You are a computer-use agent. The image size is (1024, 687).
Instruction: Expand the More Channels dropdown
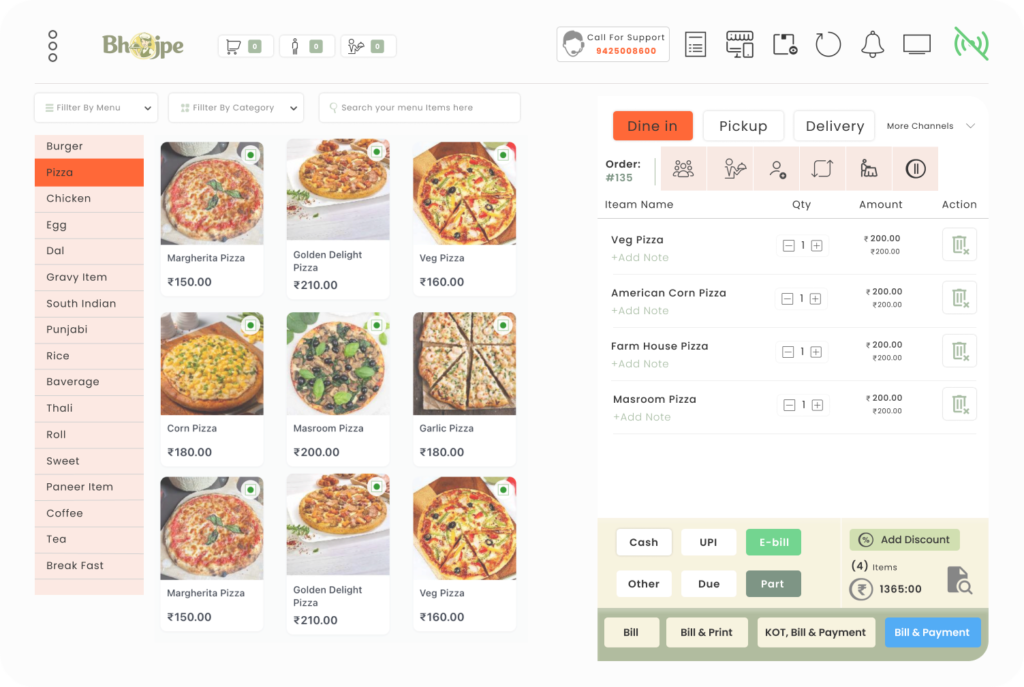(929, 126)
